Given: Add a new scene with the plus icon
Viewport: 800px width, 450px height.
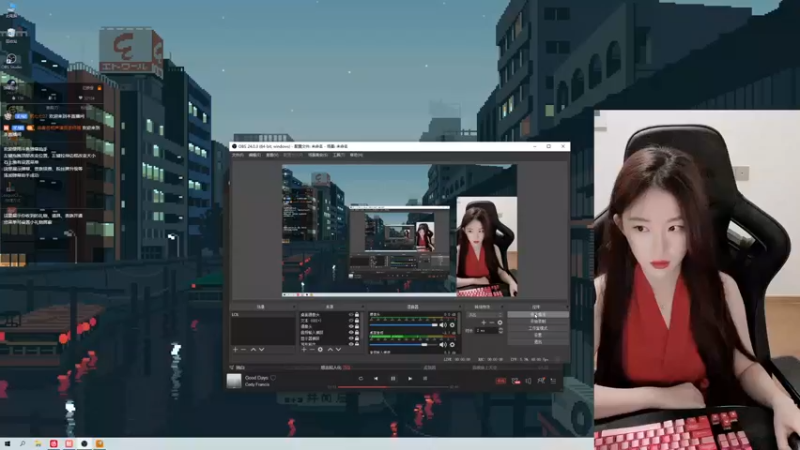Looking at the screenshot, I should point(235,349).
